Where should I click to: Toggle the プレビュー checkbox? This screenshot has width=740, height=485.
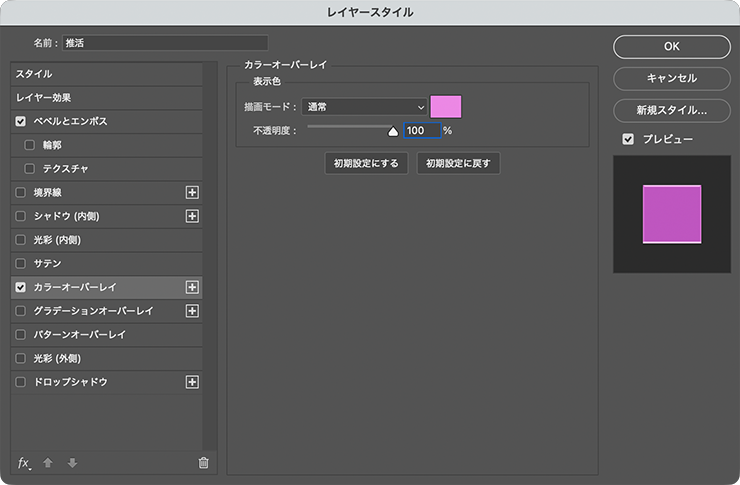click(628, 139)
